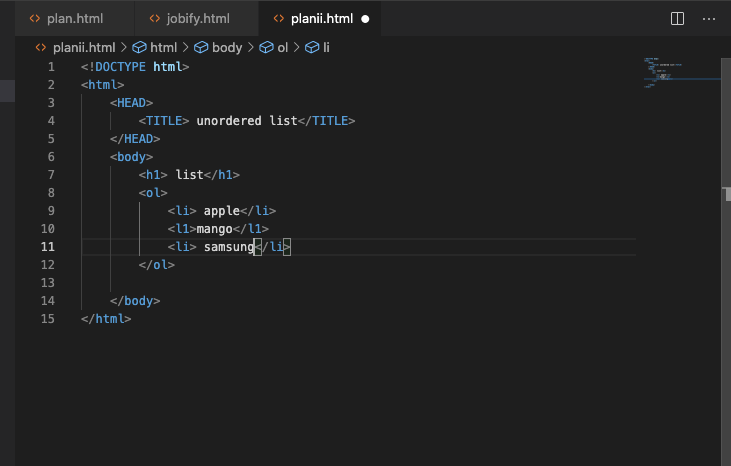Image resolution: width=731 pixels, height=466 pixels.
Task: Click the unsaved-changes dot on the planii.html tab
Action: pos(365,19)
